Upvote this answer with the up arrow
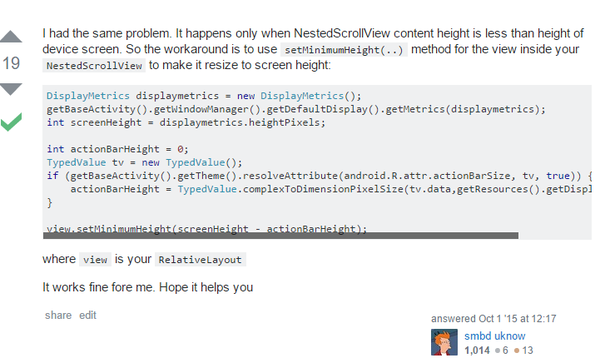 pyautogui.click(x=11, y=36)
